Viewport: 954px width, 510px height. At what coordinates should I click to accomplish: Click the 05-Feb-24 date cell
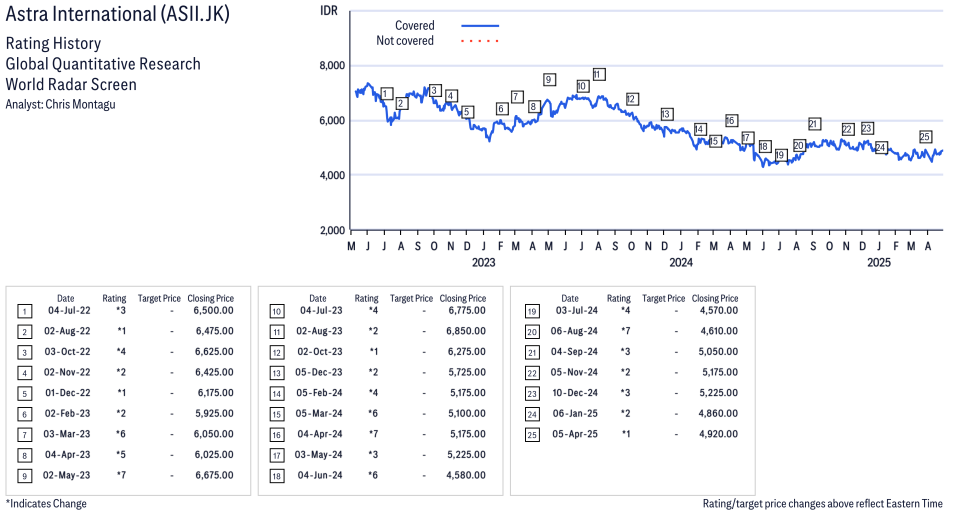tap(319, 393)
